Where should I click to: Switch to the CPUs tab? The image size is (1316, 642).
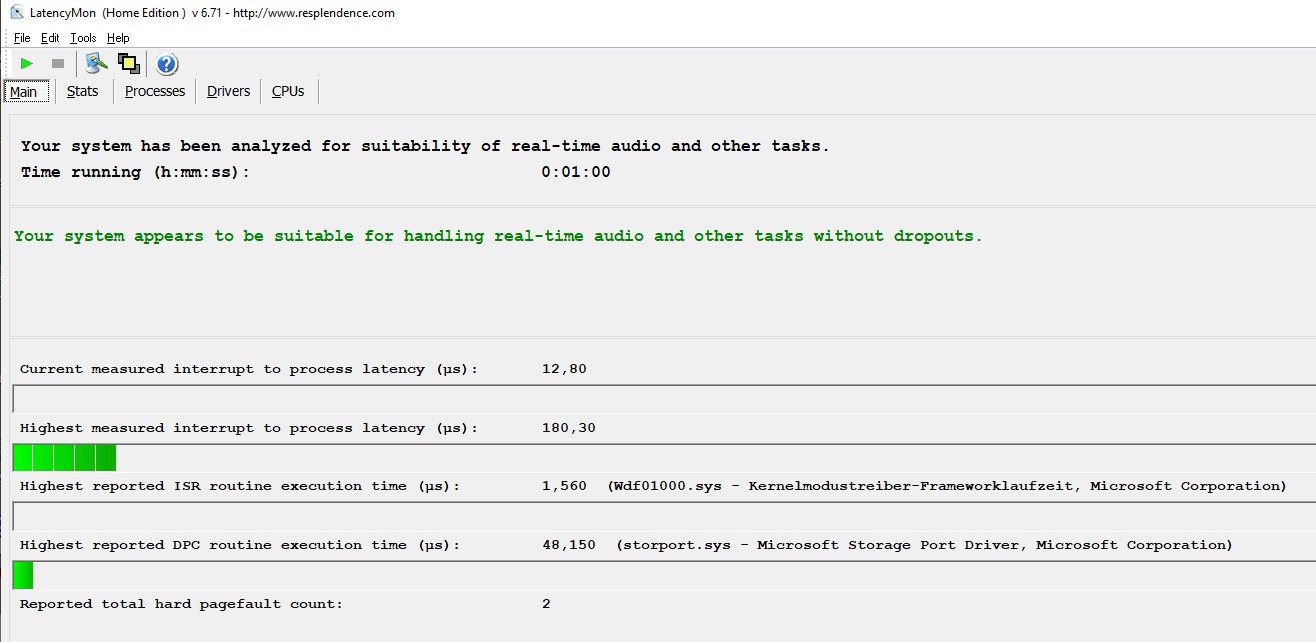(288, 91)
